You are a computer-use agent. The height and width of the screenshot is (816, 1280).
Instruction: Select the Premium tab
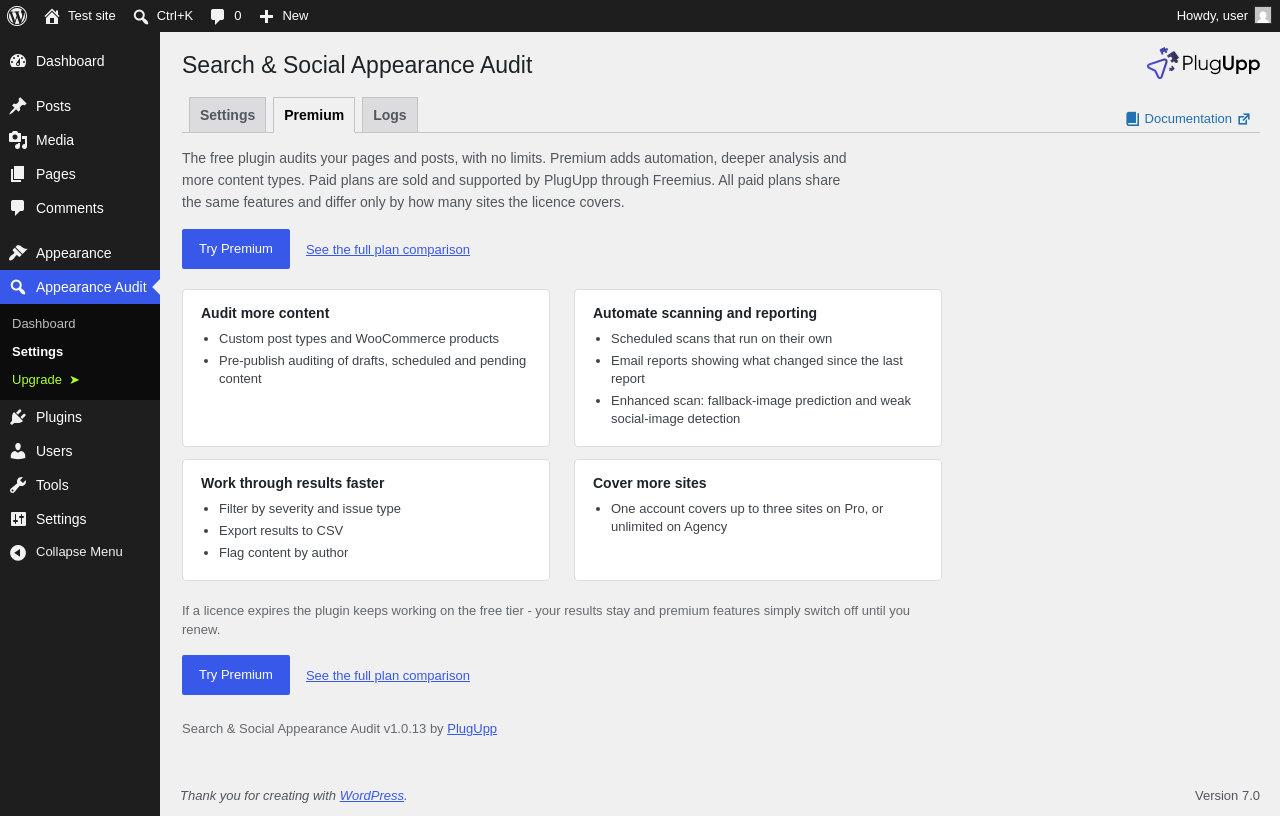[x=314, y=115]
